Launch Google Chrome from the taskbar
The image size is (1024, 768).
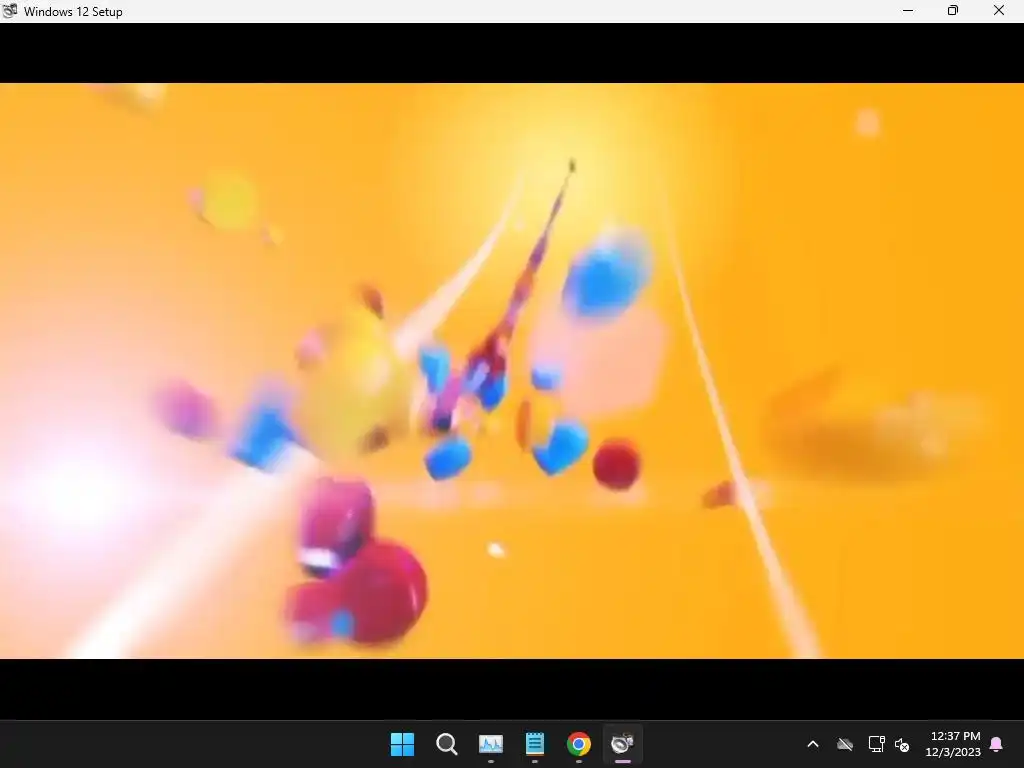pos(579,744)
